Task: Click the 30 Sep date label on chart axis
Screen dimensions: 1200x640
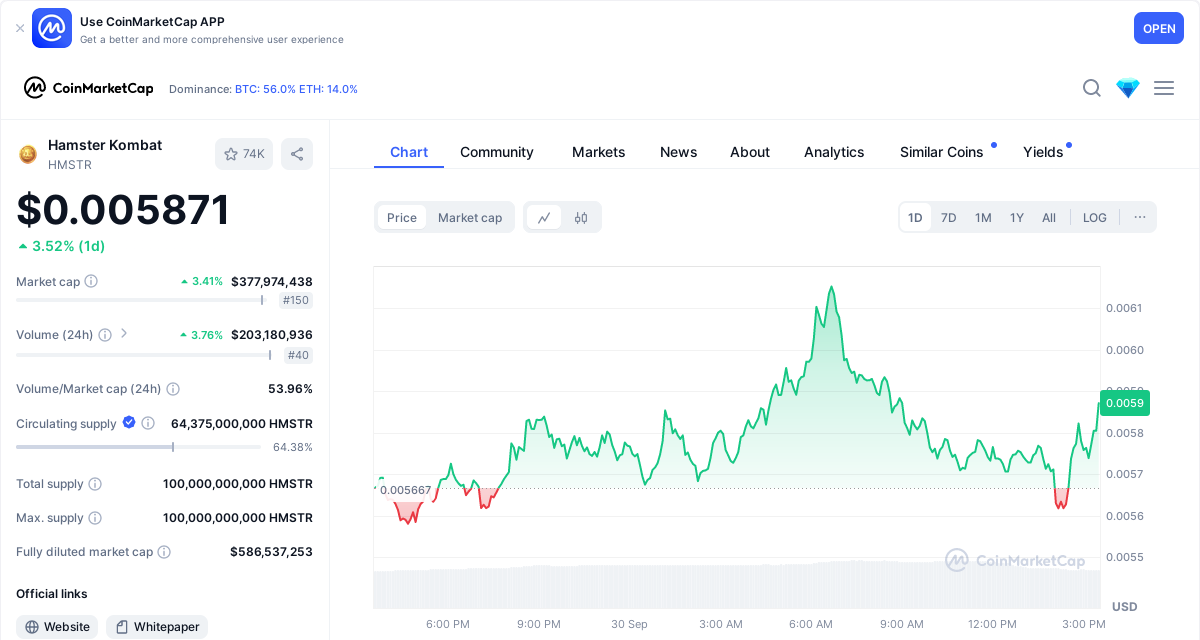Action: pyautogui.click(x=629, y=624)
